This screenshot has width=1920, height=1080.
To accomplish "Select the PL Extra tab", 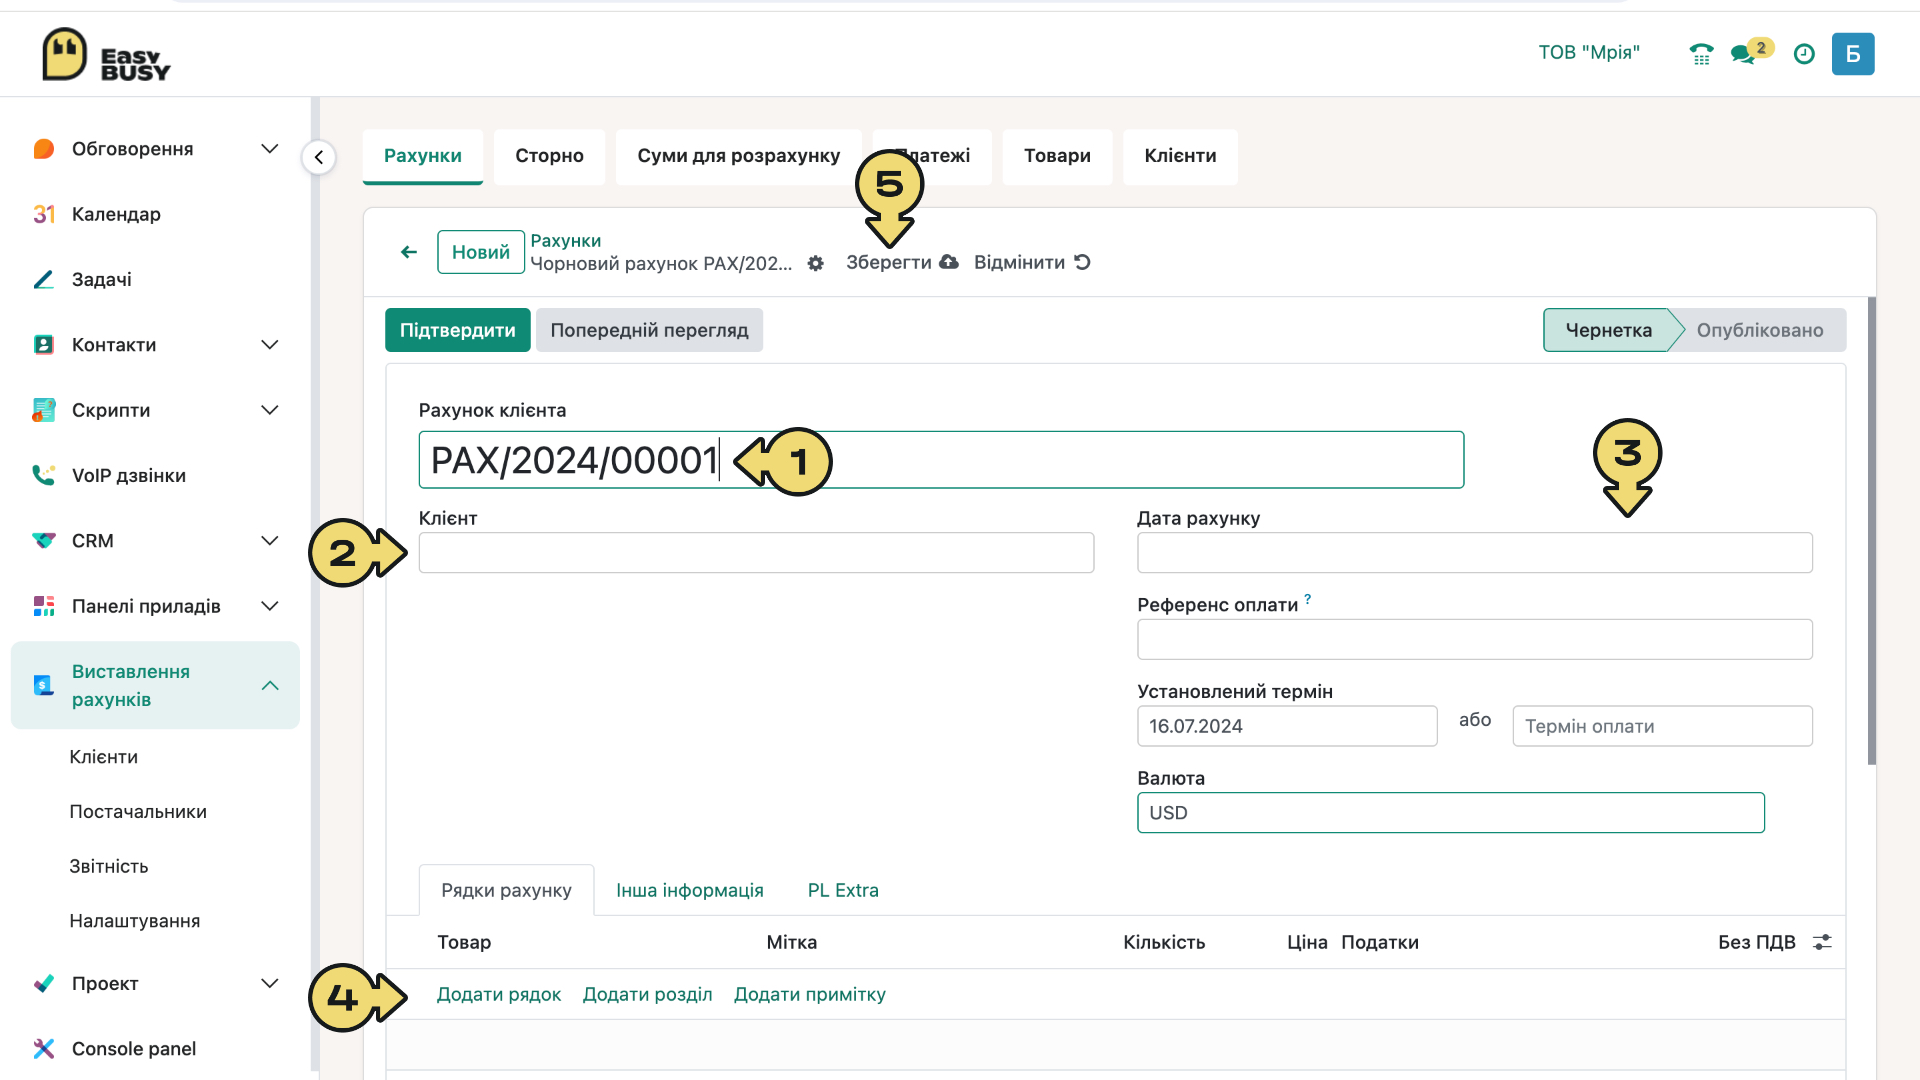I will coord(843,890).
